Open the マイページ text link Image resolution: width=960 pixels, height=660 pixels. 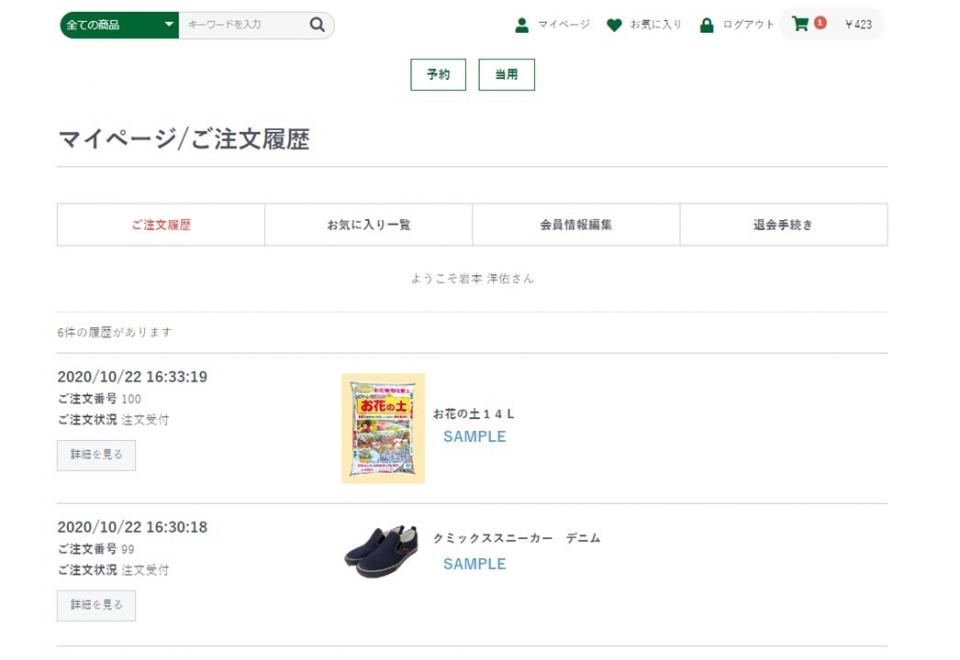[564, 25]
